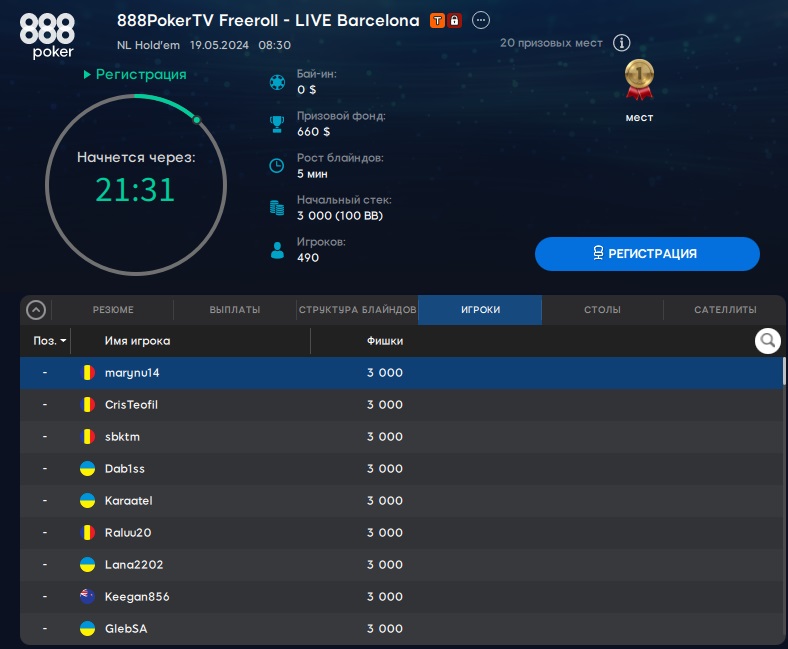This screenshot has width=788, height=649.
Task: Open the Сателлиты tab
Action: click(725, 310)
